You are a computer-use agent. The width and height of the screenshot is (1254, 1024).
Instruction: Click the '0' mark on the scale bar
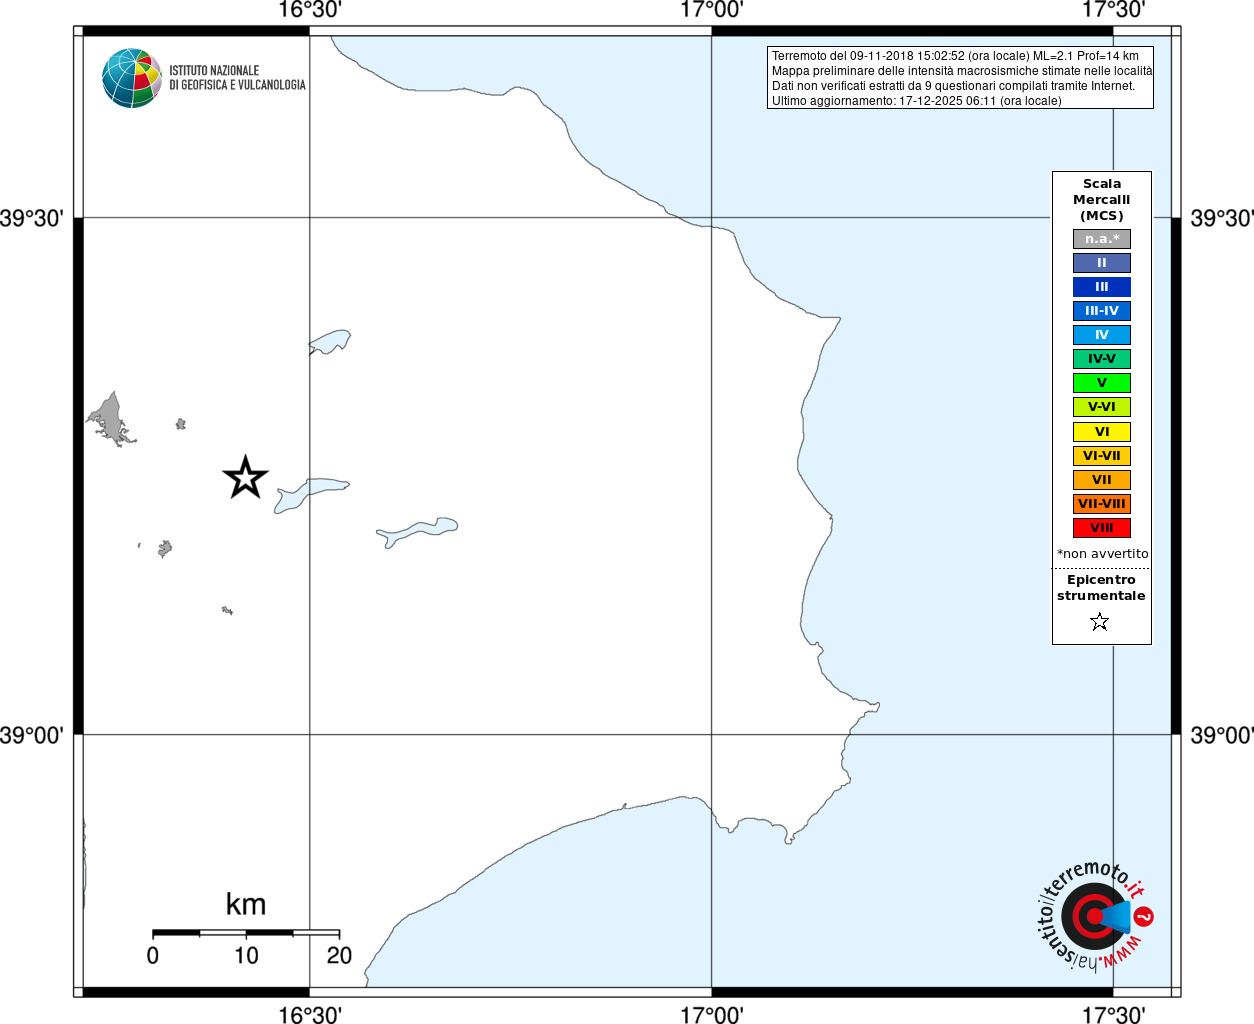tap(152, 955)
